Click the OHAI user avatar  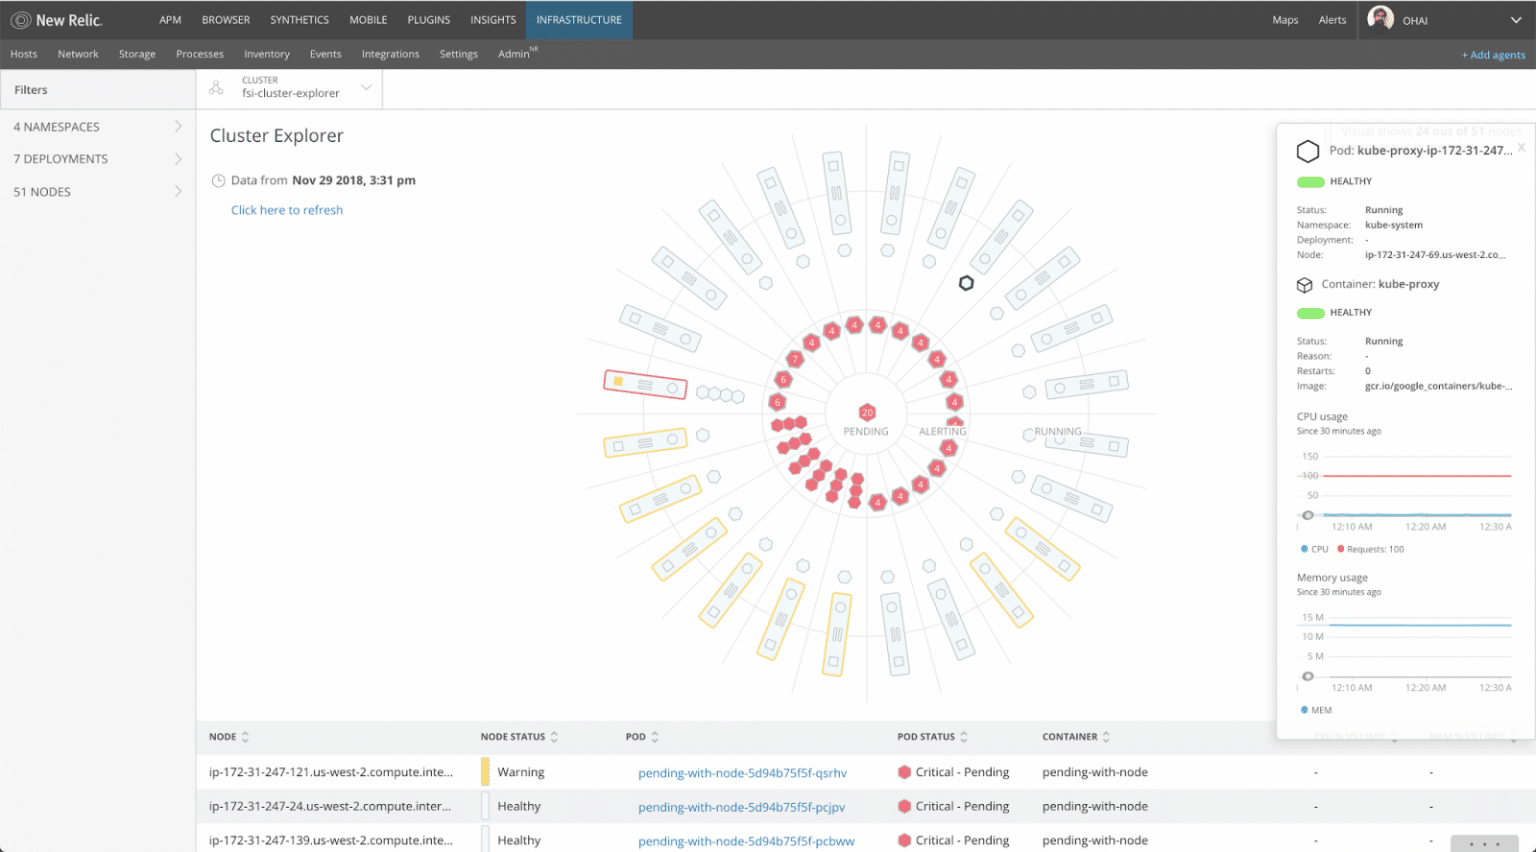click(1380, 19)
